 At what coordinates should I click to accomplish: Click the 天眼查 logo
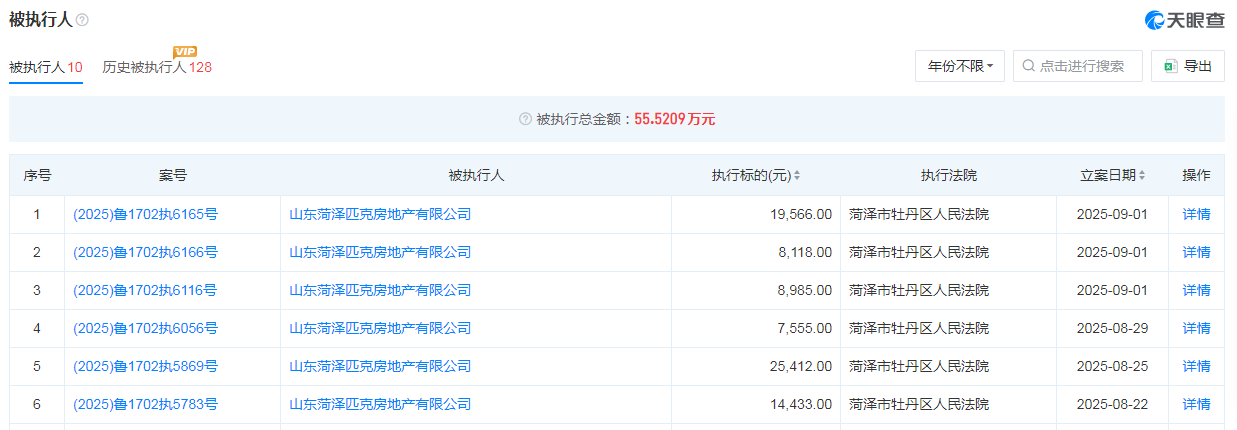tap(1184, 20)
